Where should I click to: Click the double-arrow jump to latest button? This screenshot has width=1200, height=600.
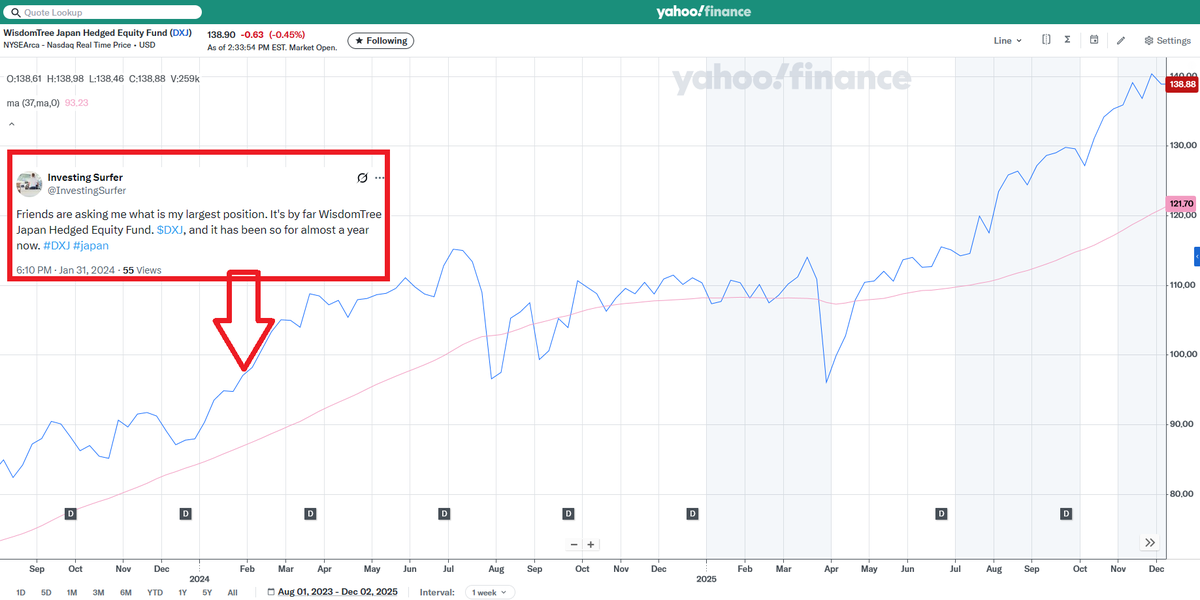coord(1150,542)
